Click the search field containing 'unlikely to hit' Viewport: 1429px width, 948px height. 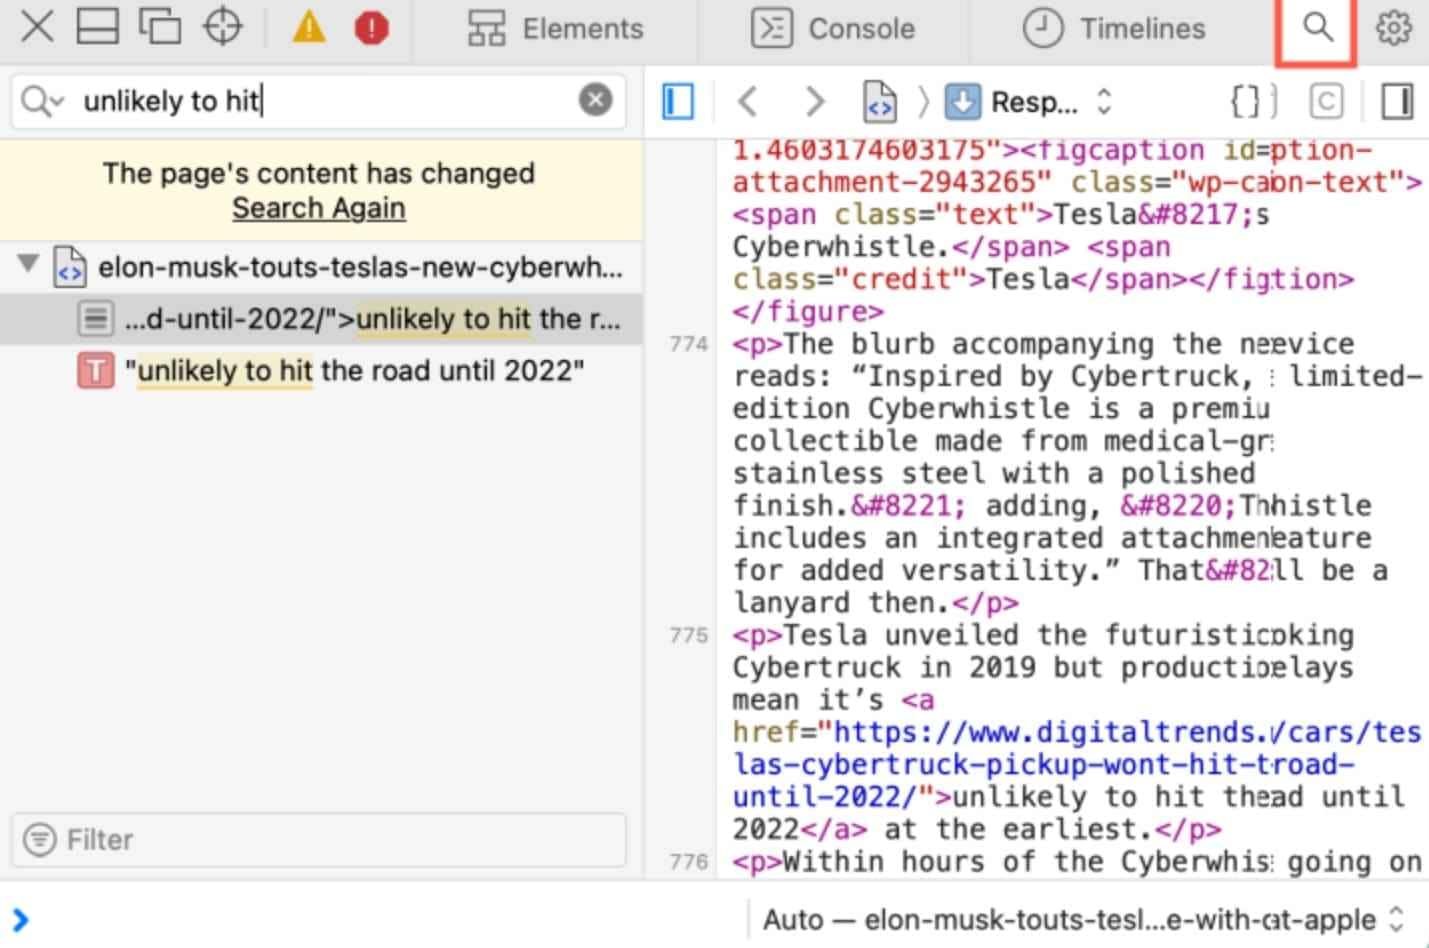(320, 101)
